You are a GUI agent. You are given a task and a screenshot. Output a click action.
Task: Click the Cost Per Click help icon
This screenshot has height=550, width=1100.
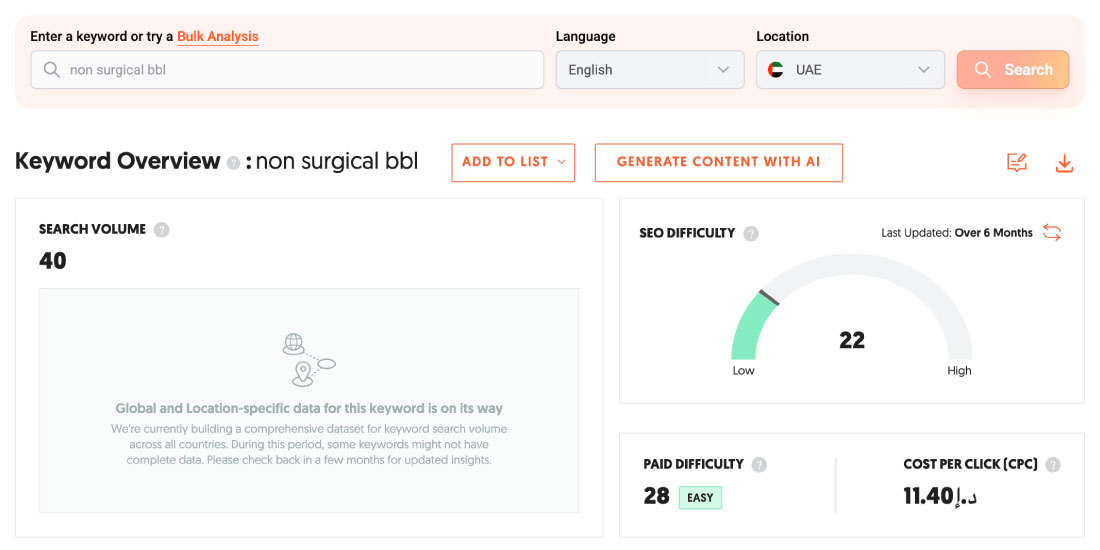(x=1053, y=464)
